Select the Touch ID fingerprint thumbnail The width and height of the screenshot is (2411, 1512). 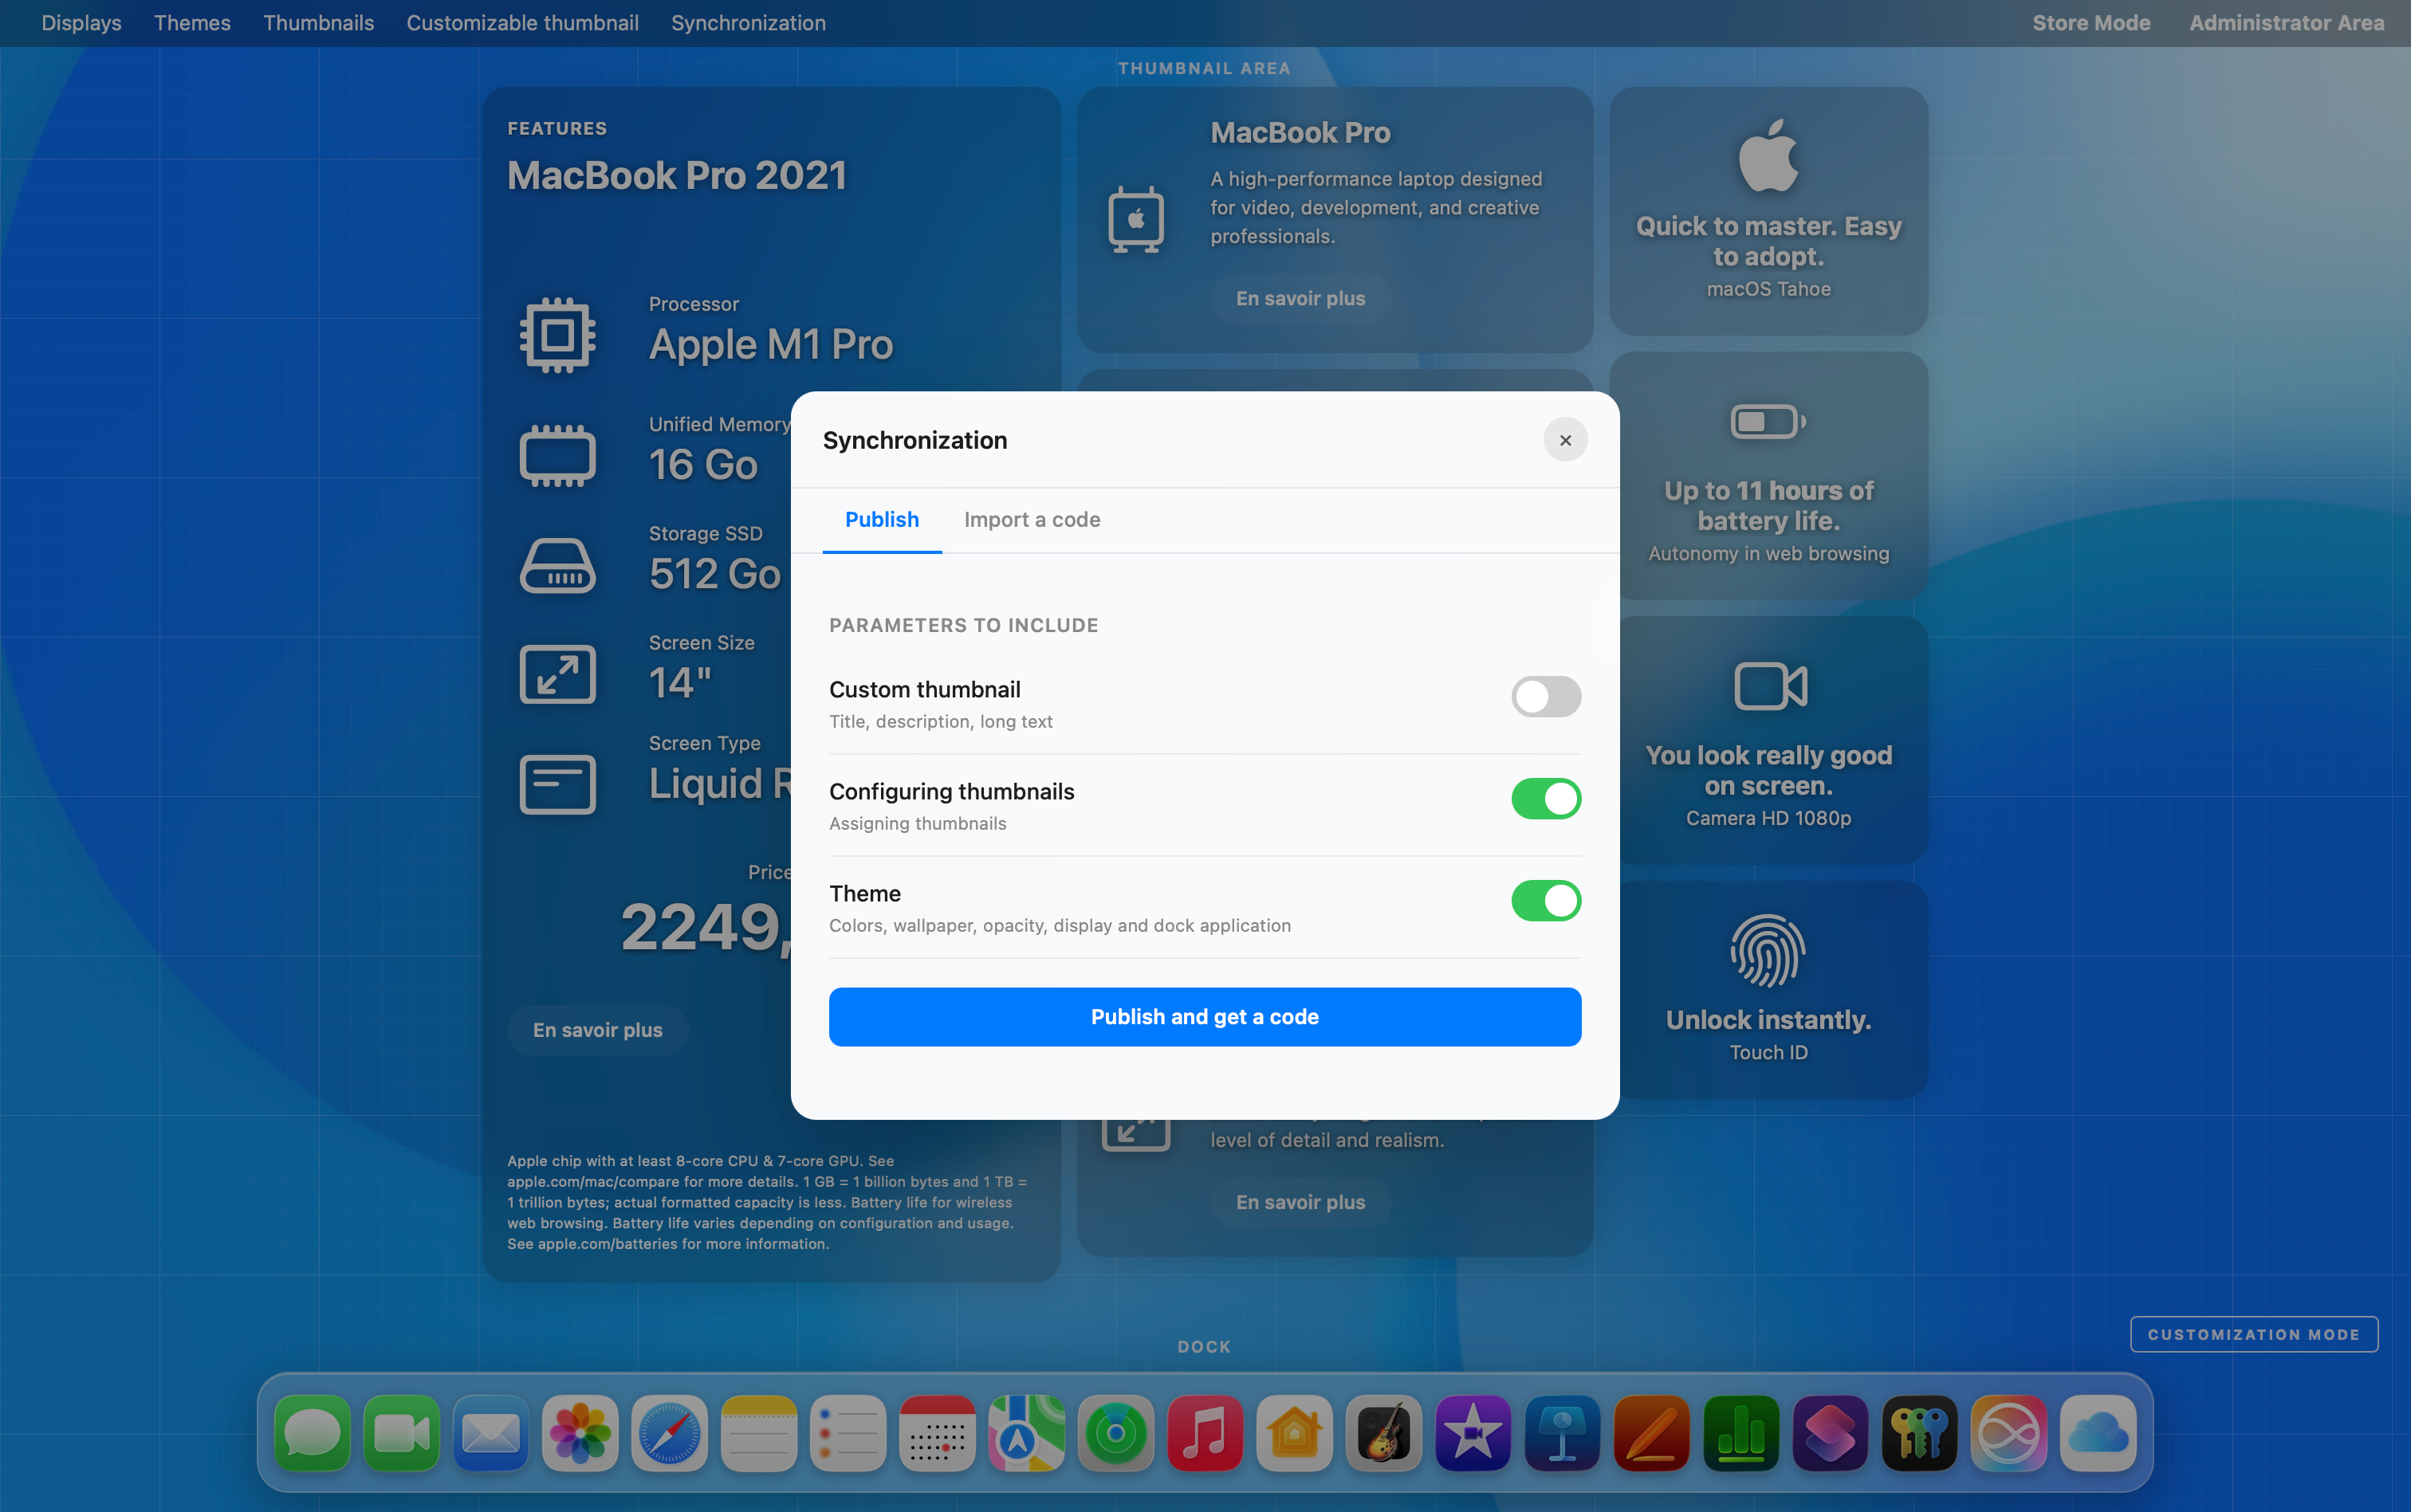coord(1768,990)
